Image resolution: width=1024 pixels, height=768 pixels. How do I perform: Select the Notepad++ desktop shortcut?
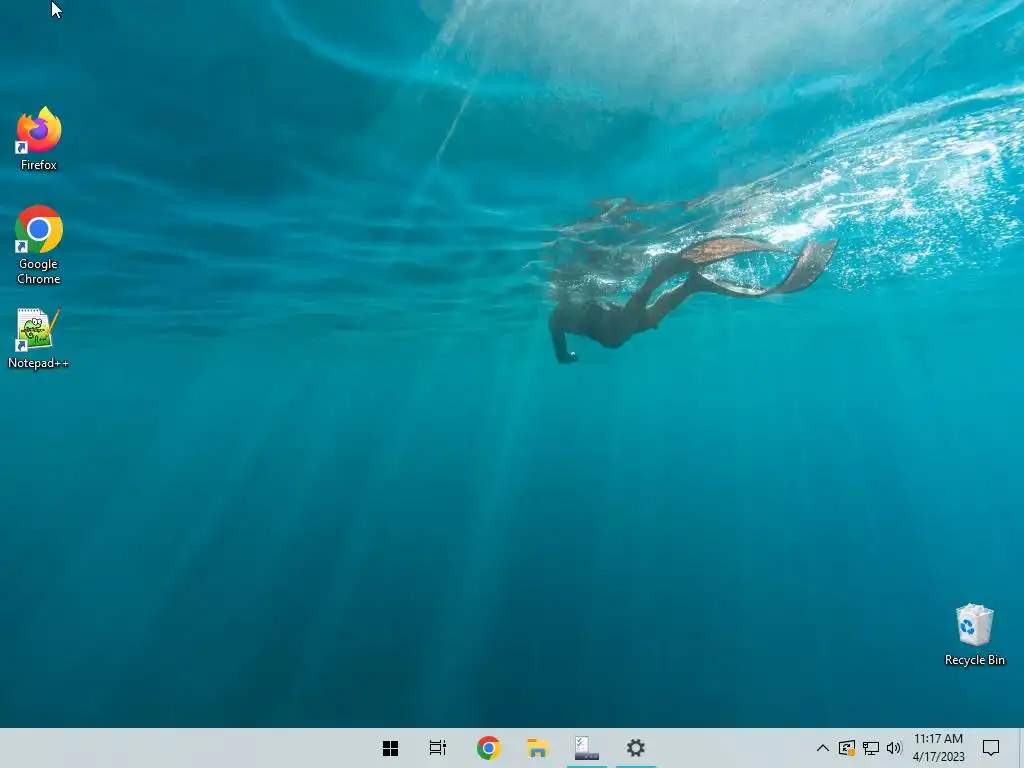pyautogui.click(x=39, y=338)
